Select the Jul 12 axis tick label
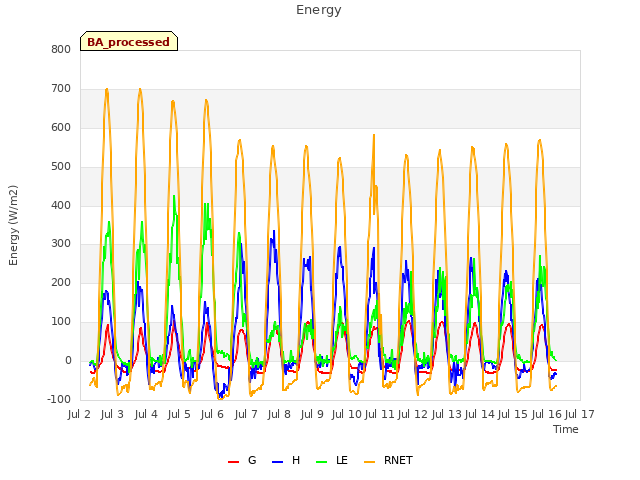The width and height of the screenshot is (640, 480). (x=413, y=414)
